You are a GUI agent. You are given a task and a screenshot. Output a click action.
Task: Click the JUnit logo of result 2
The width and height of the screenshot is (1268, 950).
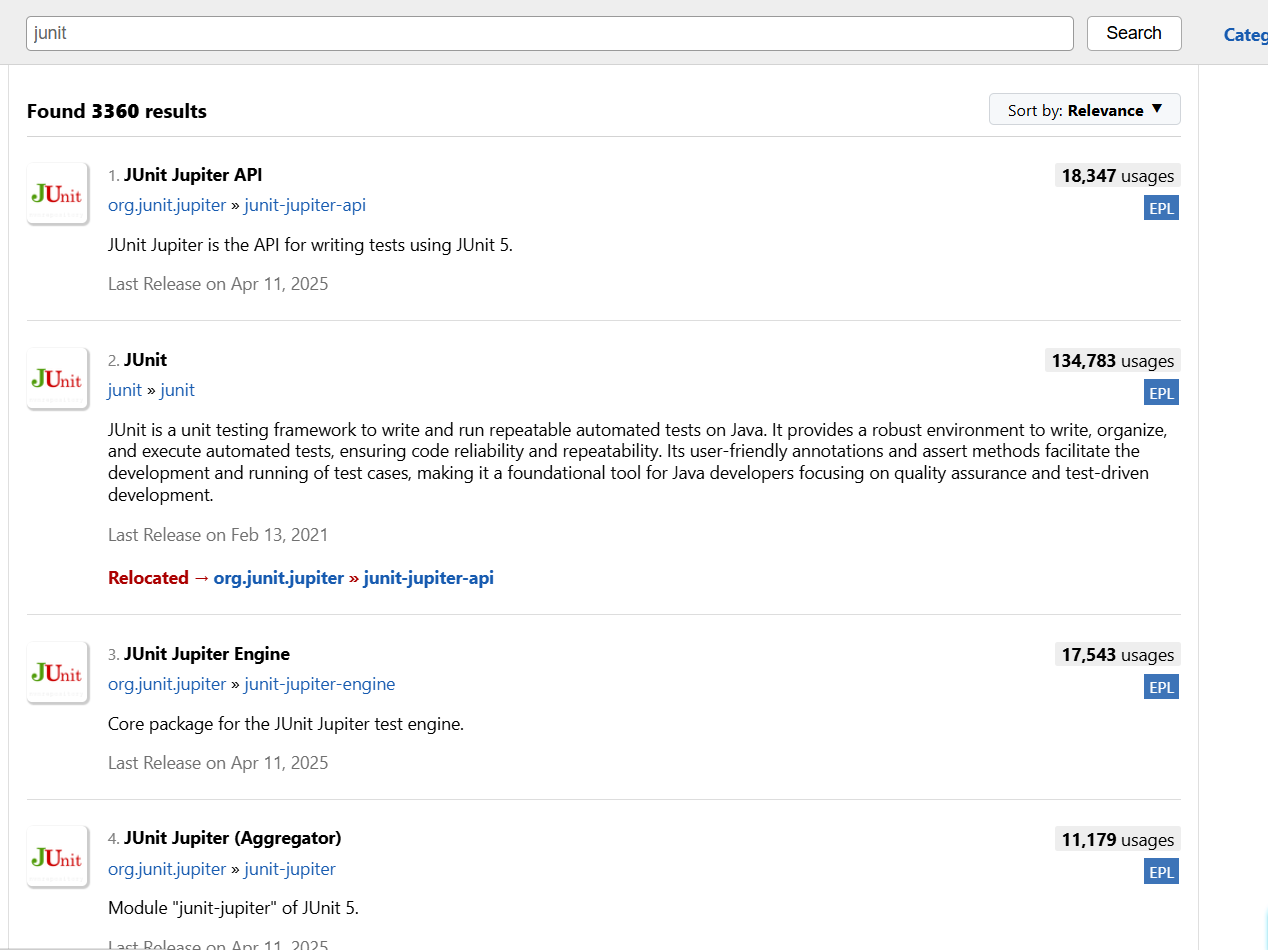[x=57, y=378]
